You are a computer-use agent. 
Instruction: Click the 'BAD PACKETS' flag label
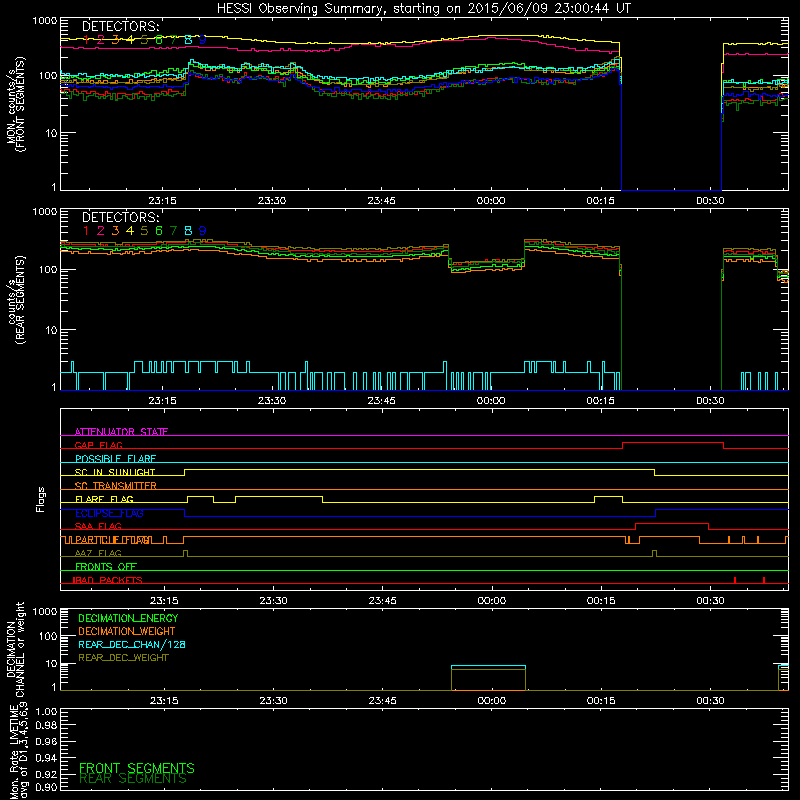click(107, 581)
